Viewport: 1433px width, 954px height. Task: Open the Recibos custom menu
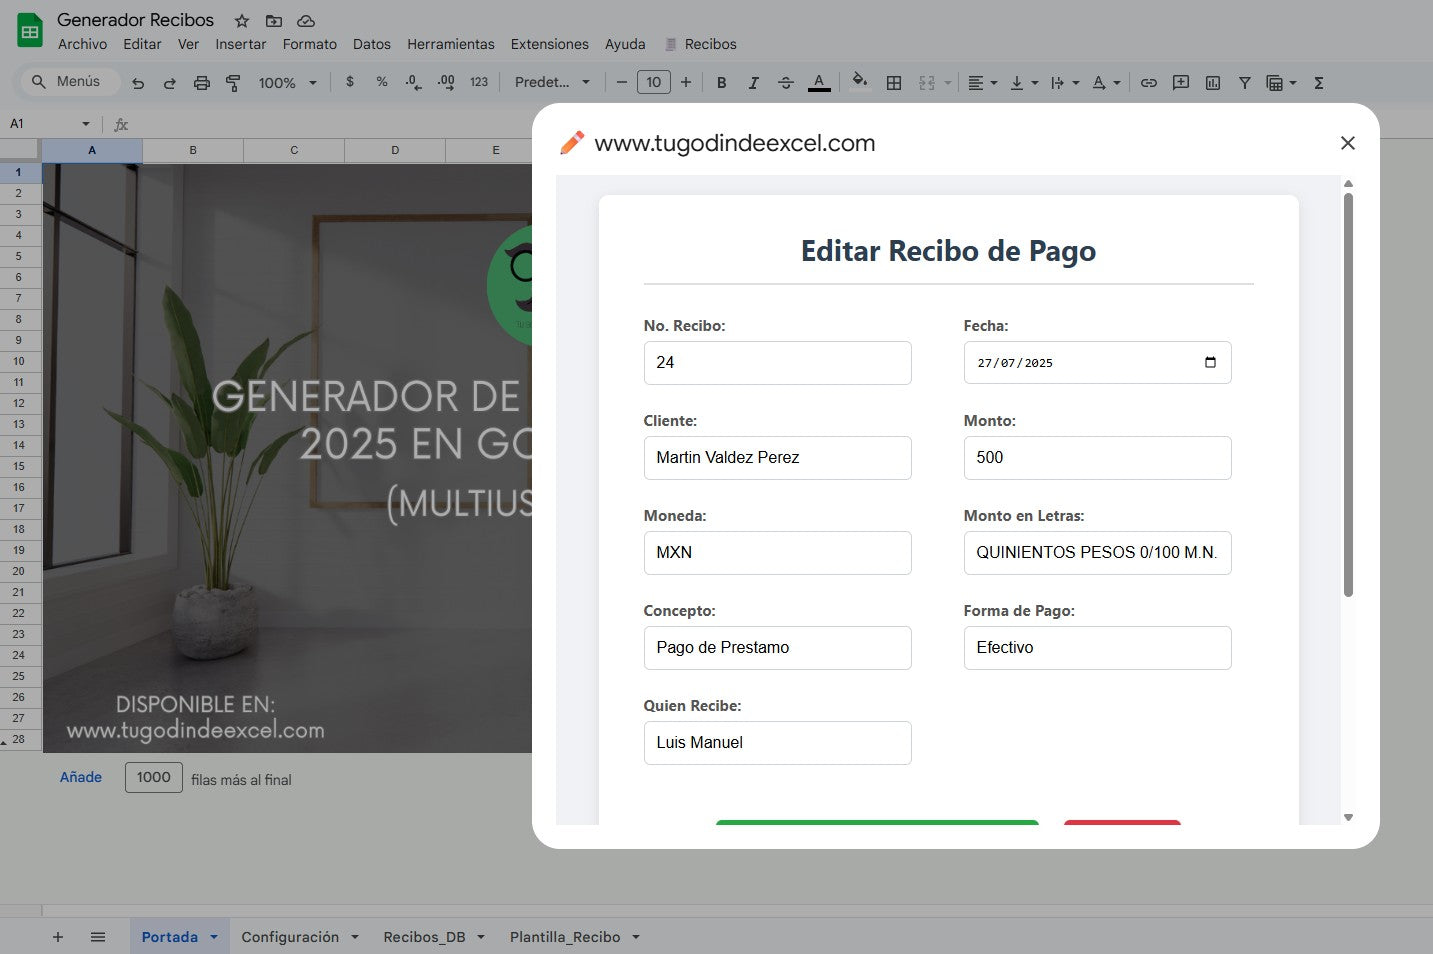point(710,44)
